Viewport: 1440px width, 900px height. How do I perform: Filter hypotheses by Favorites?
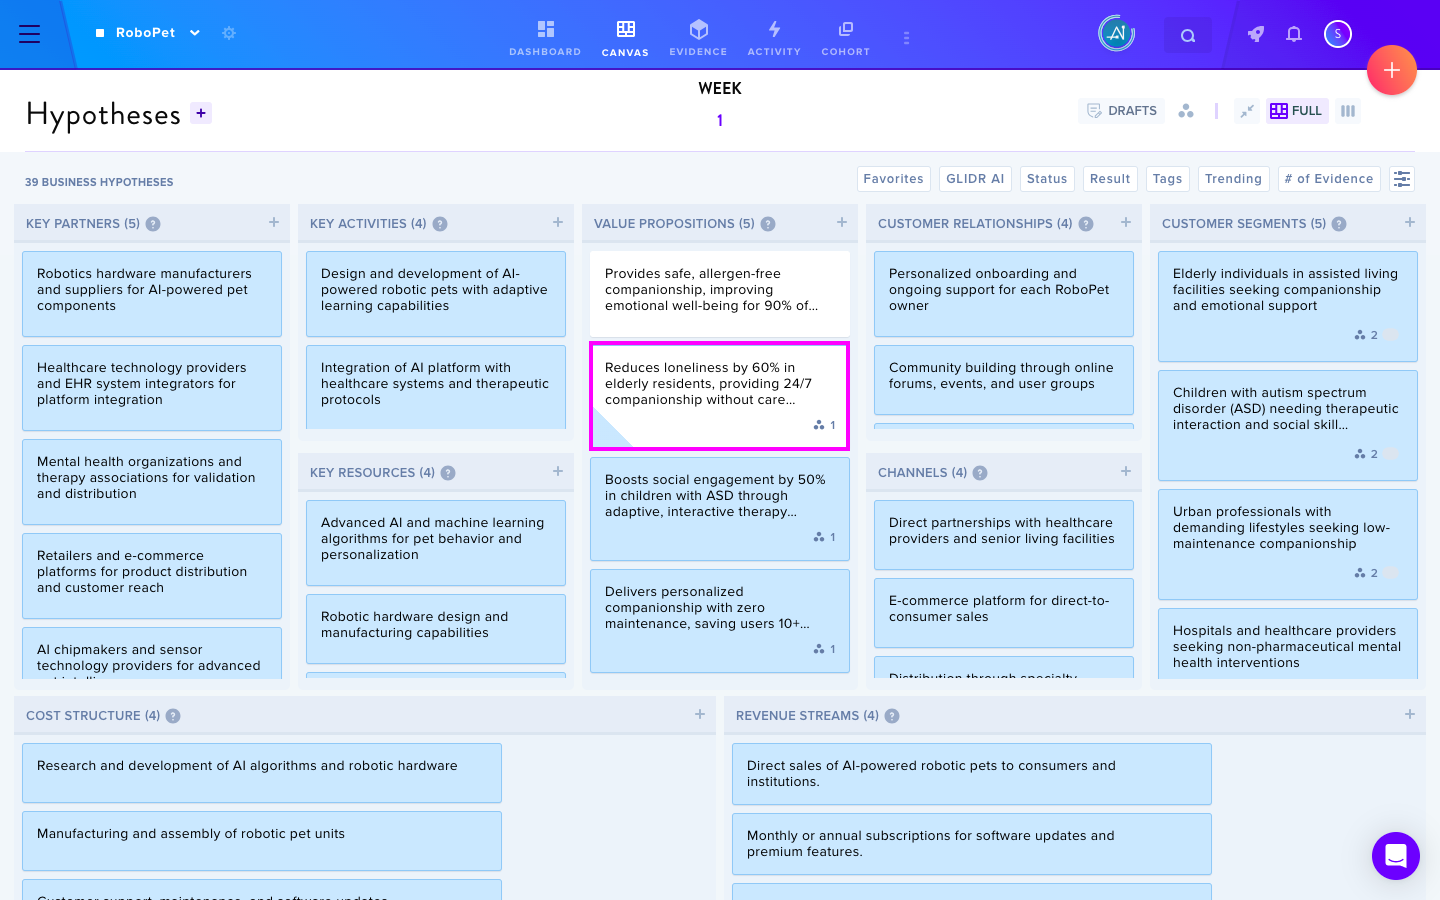pos(893,179)
